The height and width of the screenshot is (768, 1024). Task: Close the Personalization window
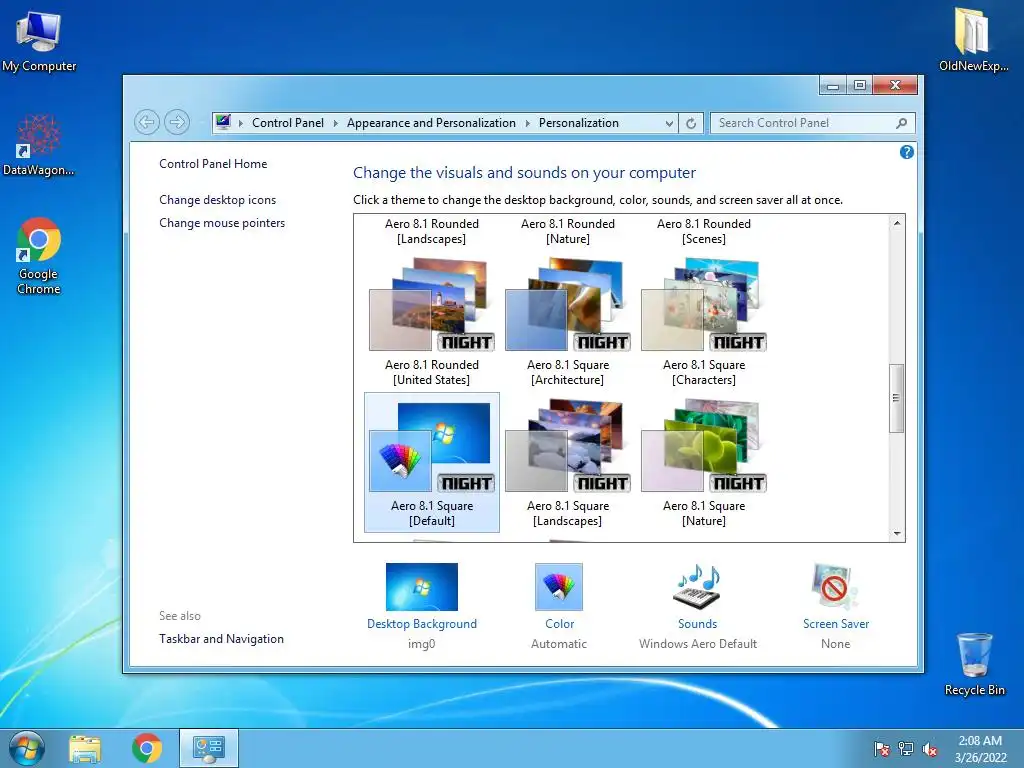tap(895, 86)
